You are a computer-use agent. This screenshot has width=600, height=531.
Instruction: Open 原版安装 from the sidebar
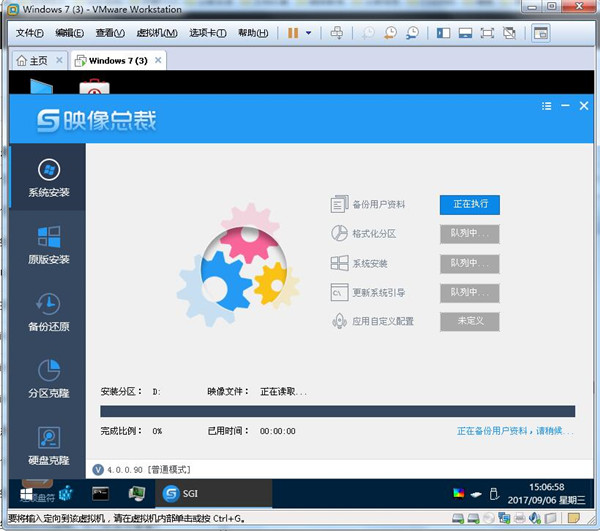(x=48, y=245)
